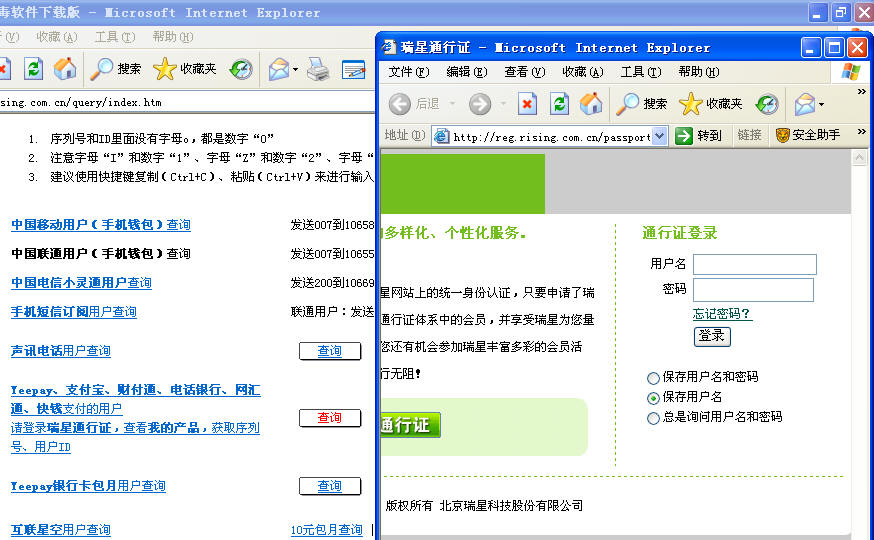This screenshot has width=874, height=540.
Task: Click Search magnifier in Rising Passport window
Action: point(627,104)
